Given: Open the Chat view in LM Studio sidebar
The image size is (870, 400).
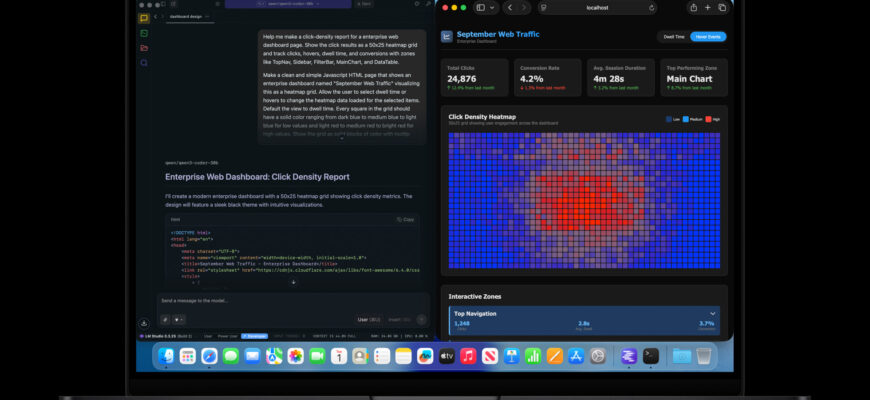Looking at the screenshot, I should coord(144,18).
